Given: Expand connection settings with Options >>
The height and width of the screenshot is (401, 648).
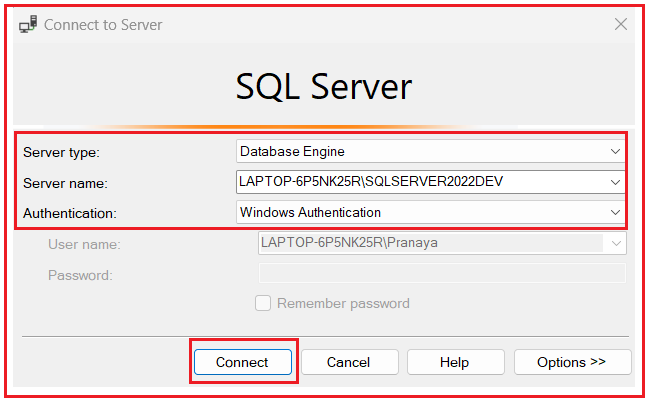Looking at the screenshot, I should pyautogui.click(x=572, y=362).
